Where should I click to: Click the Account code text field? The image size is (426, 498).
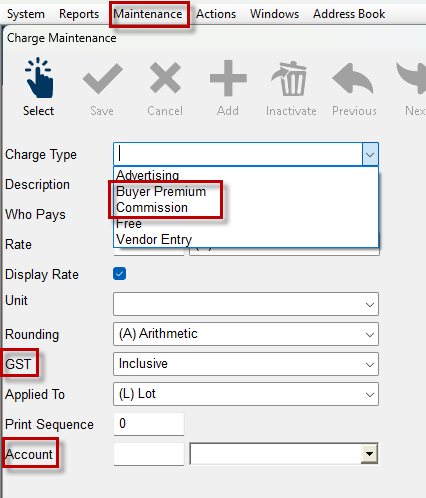(149, 454)
